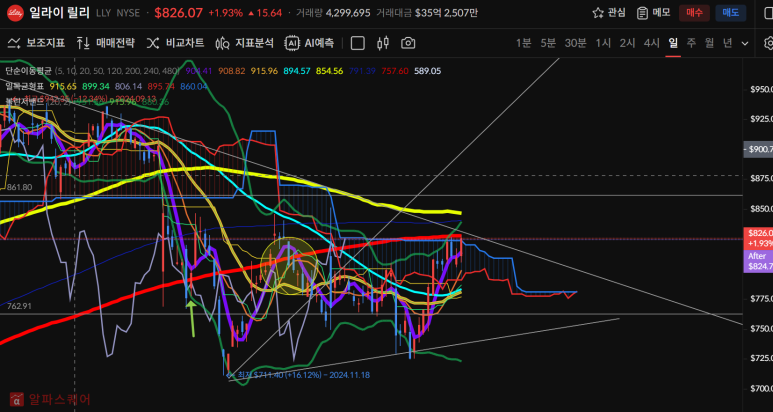Click the 861.80 horizontal line label

[20, 187]
